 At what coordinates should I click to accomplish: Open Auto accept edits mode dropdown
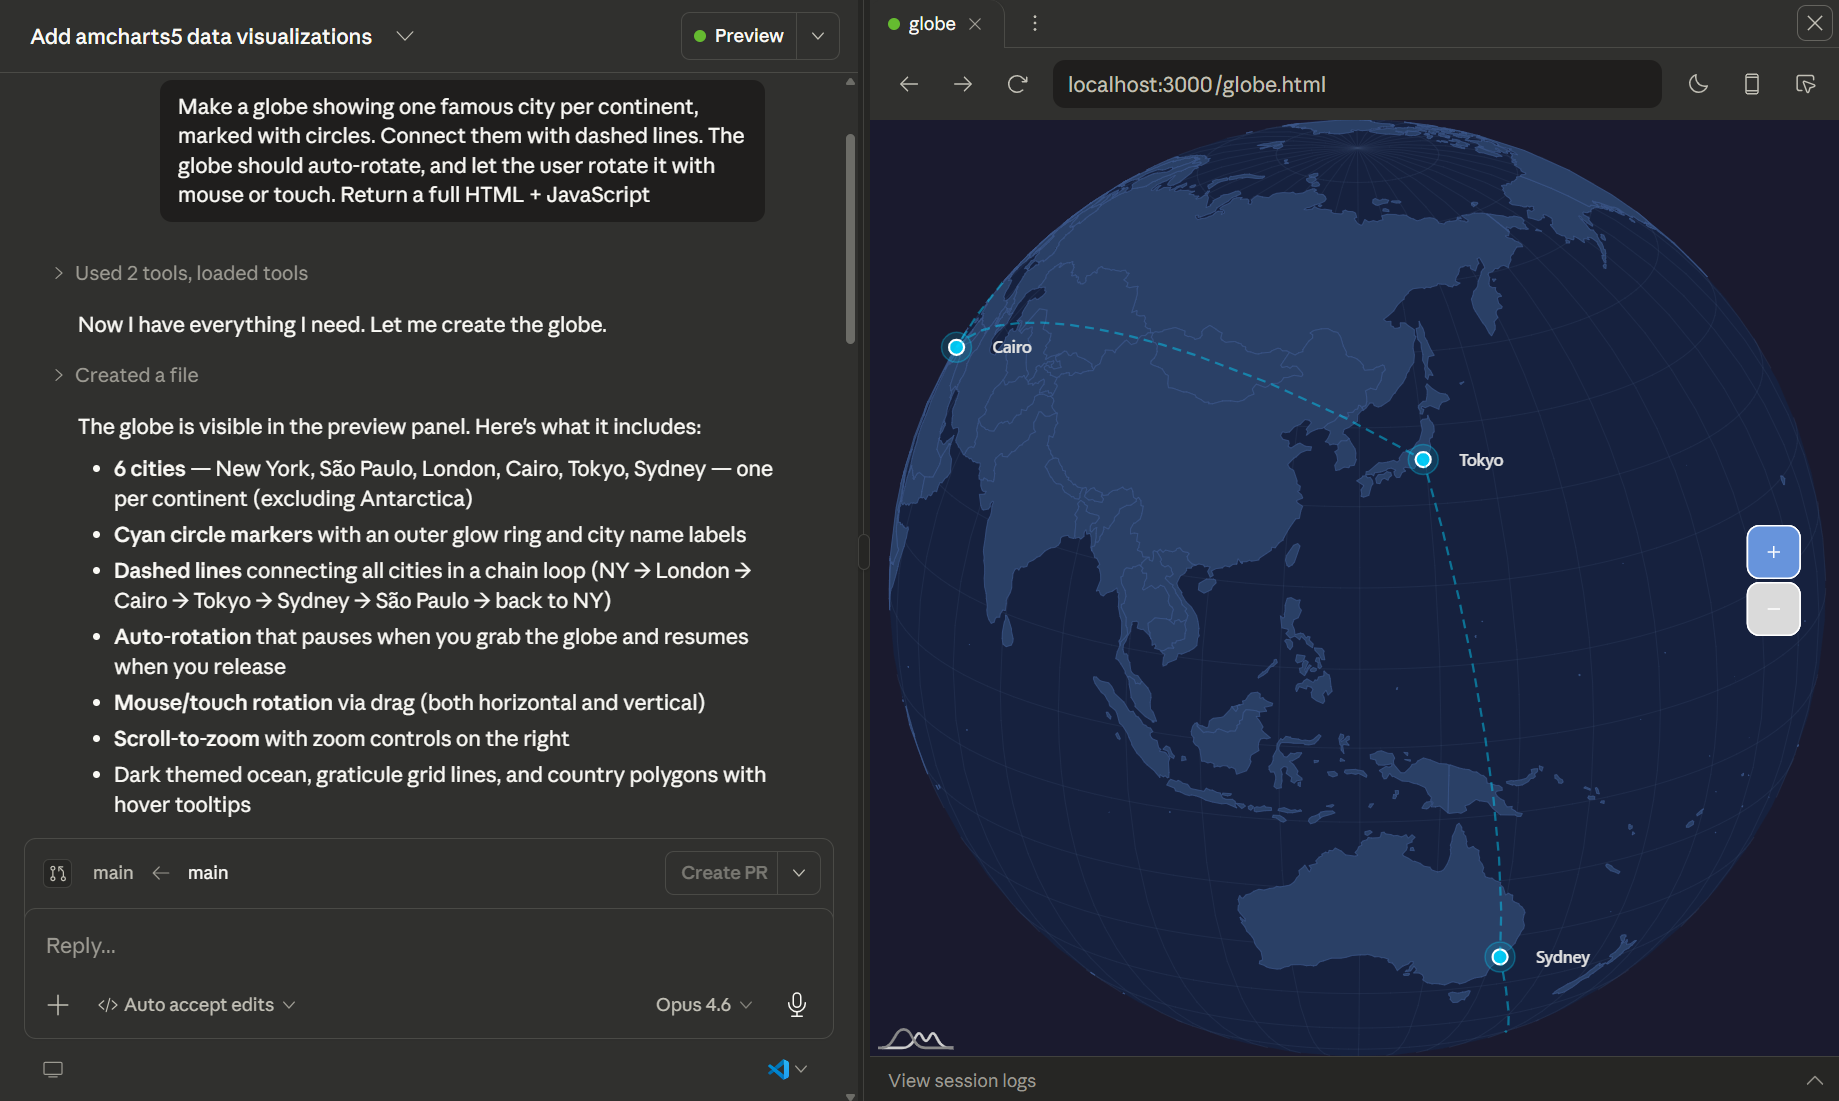click(197, 1004)
